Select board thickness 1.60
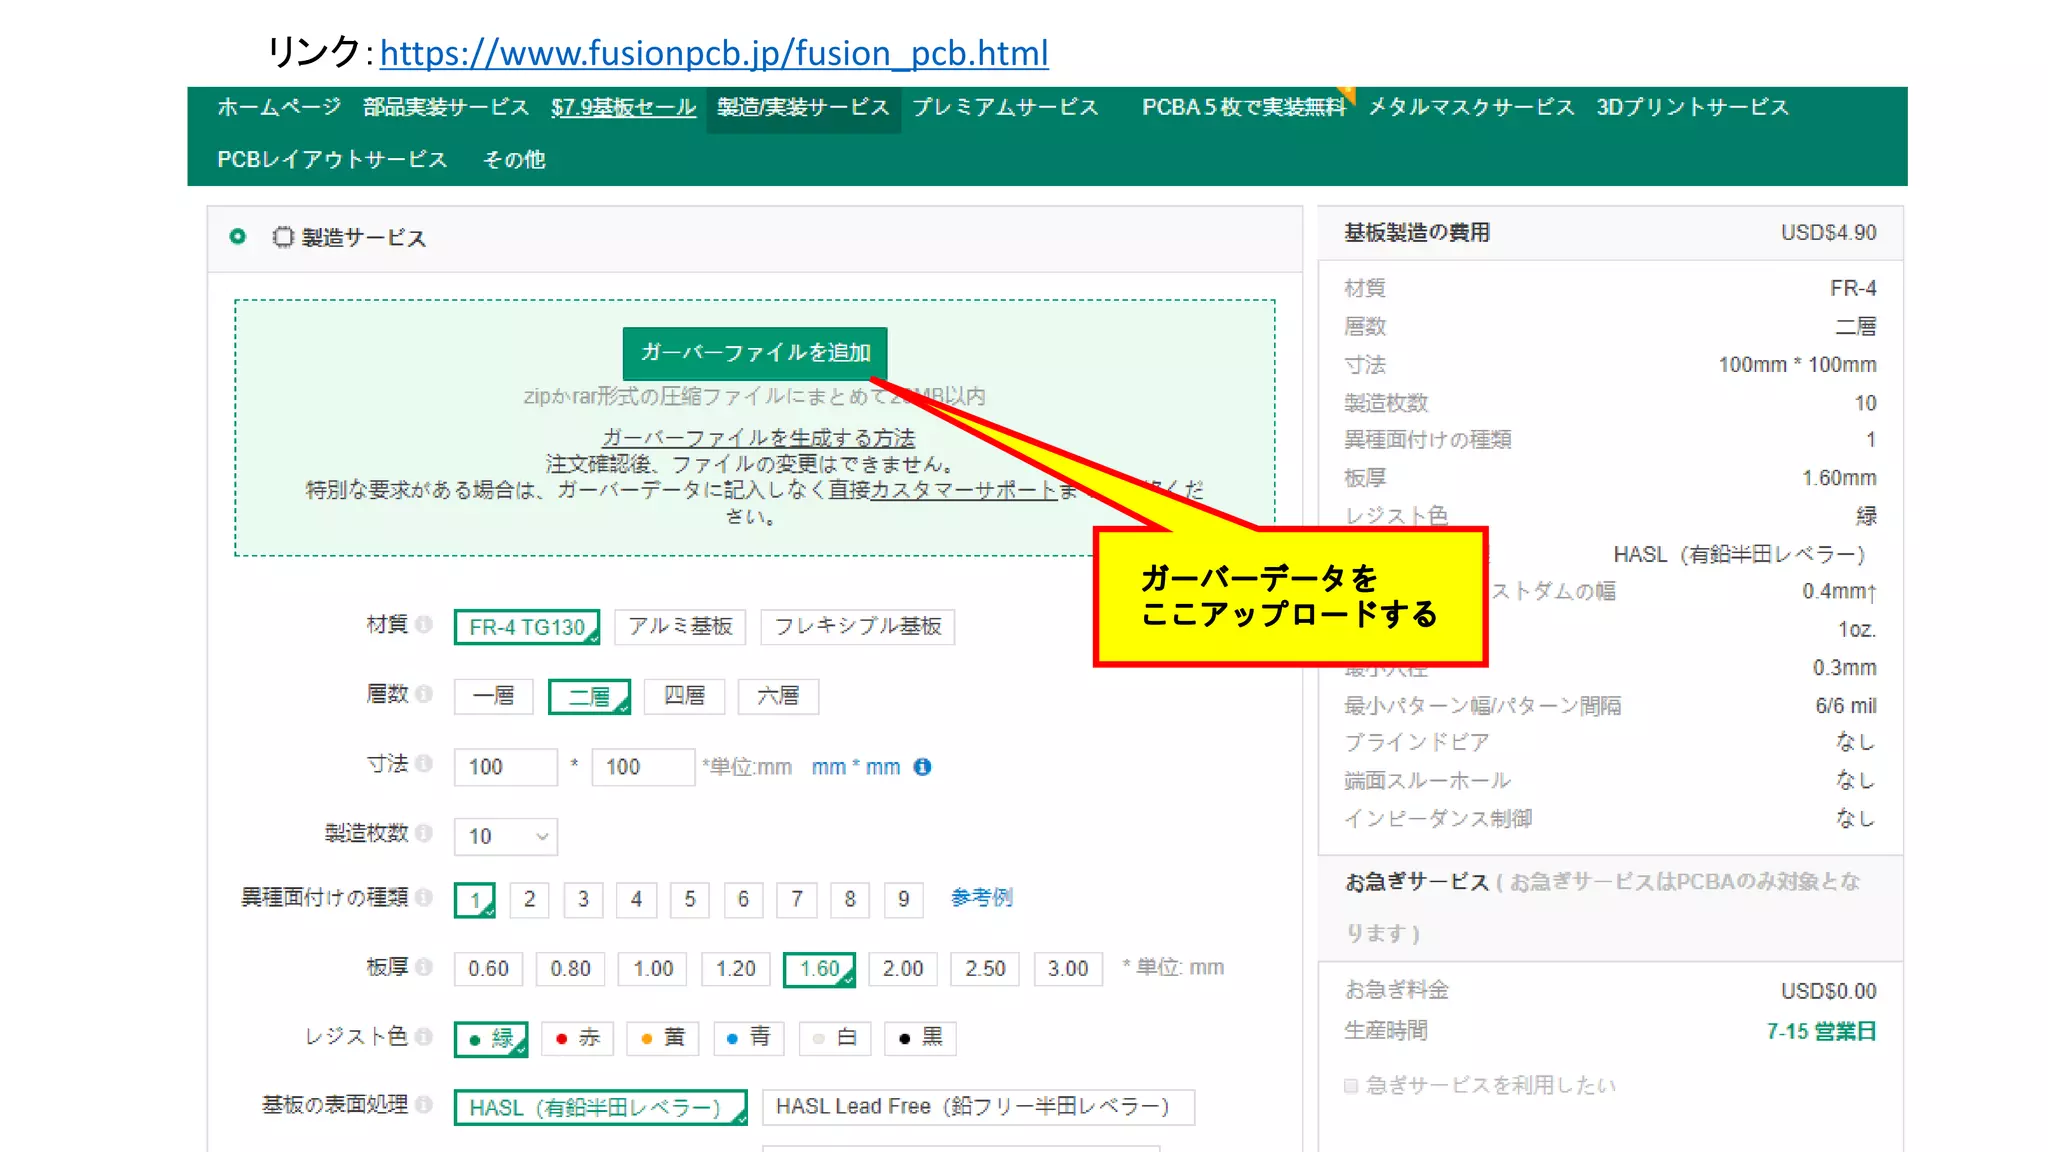Screen dimensions: 2048x1152 coord(819,969)
